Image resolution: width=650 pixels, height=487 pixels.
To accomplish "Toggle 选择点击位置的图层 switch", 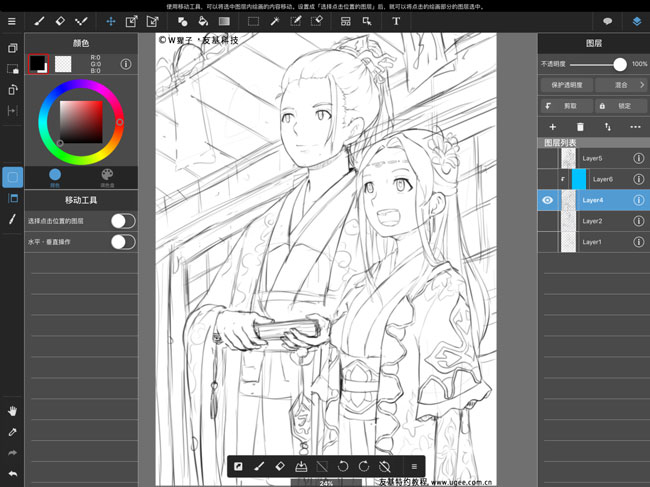I will 123,221.
